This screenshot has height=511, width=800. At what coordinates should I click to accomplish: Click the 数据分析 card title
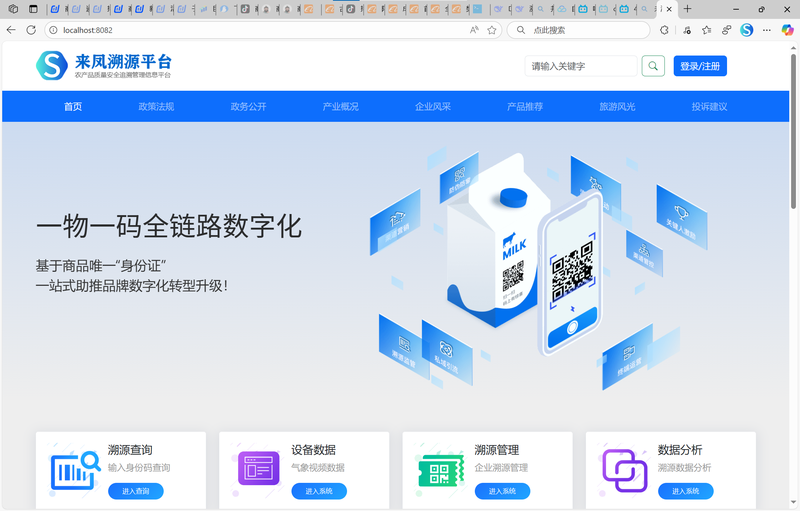click(x=680, y=450)
